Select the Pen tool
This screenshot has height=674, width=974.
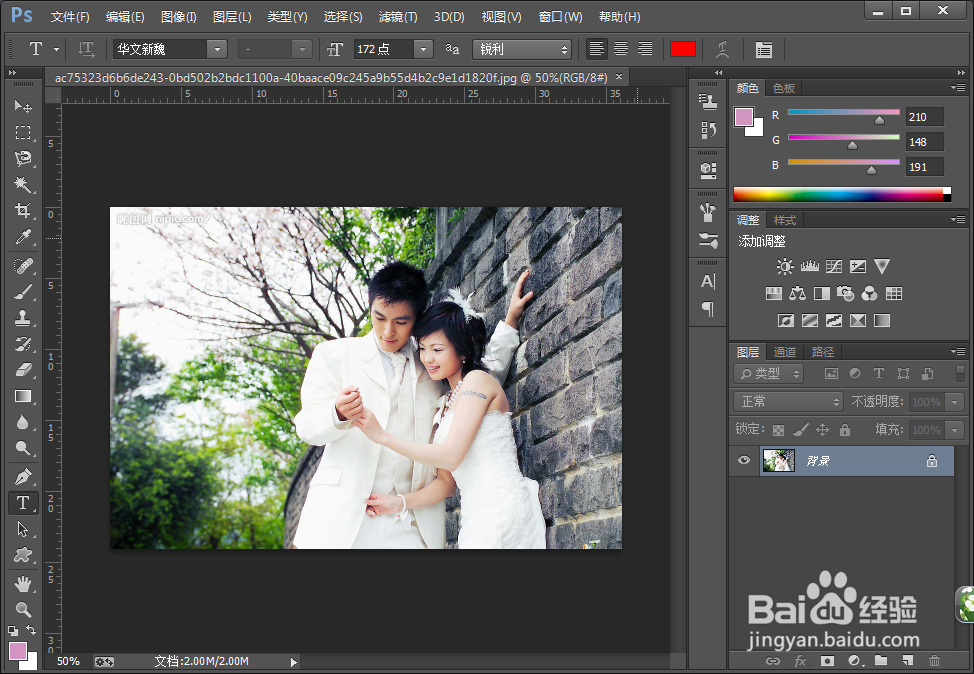click(x=23, y=476)
